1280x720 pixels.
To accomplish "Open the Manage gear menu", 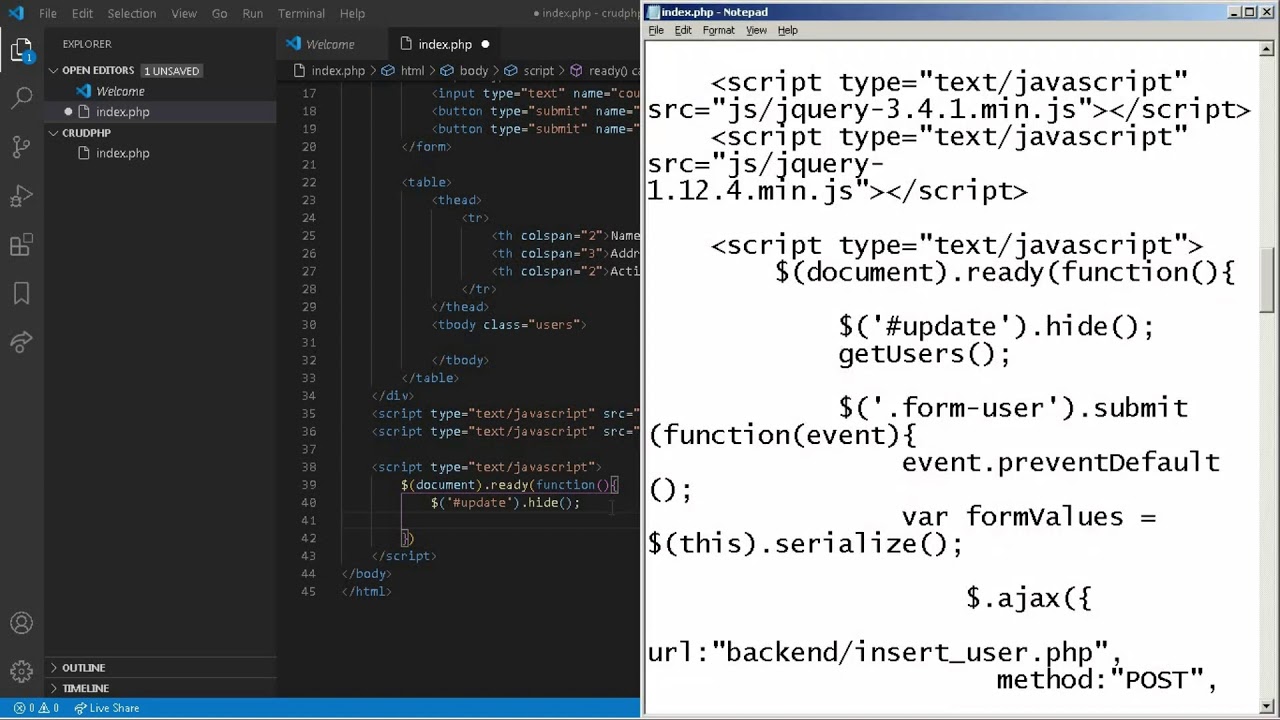I will click(22, 672).
